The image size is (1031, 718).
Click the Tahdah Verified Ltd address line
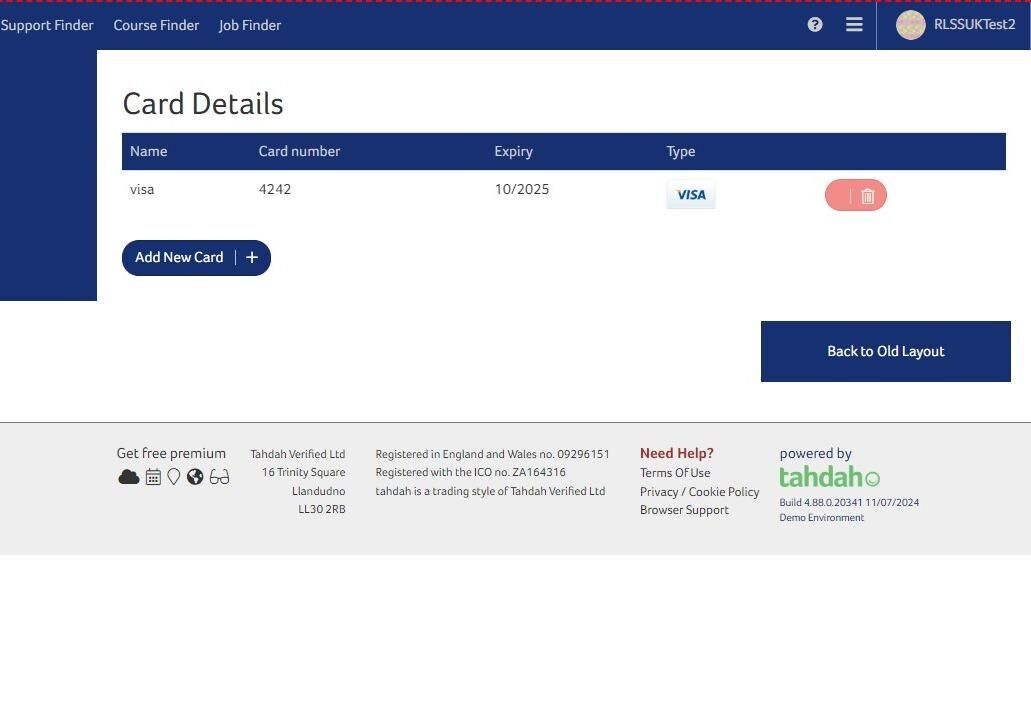297,454
